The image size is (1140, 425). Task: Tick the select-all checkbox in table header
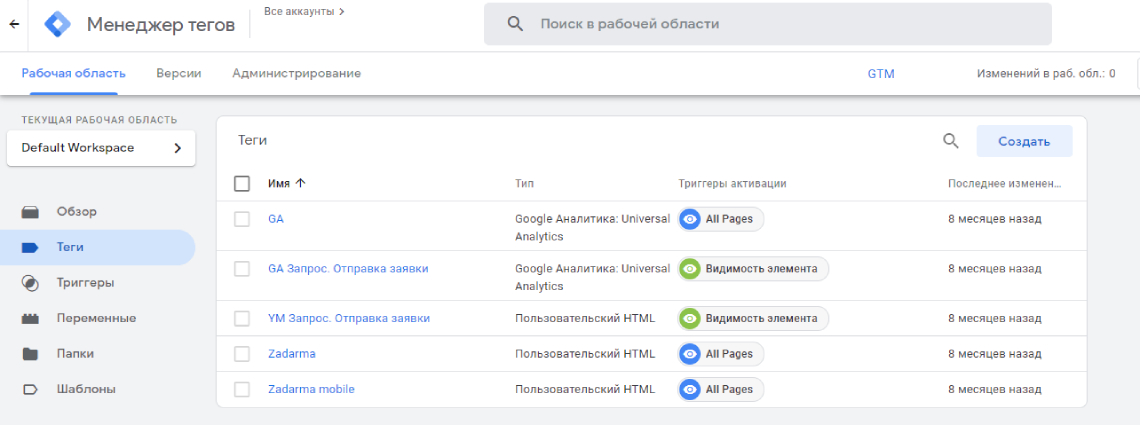[242, 184]
